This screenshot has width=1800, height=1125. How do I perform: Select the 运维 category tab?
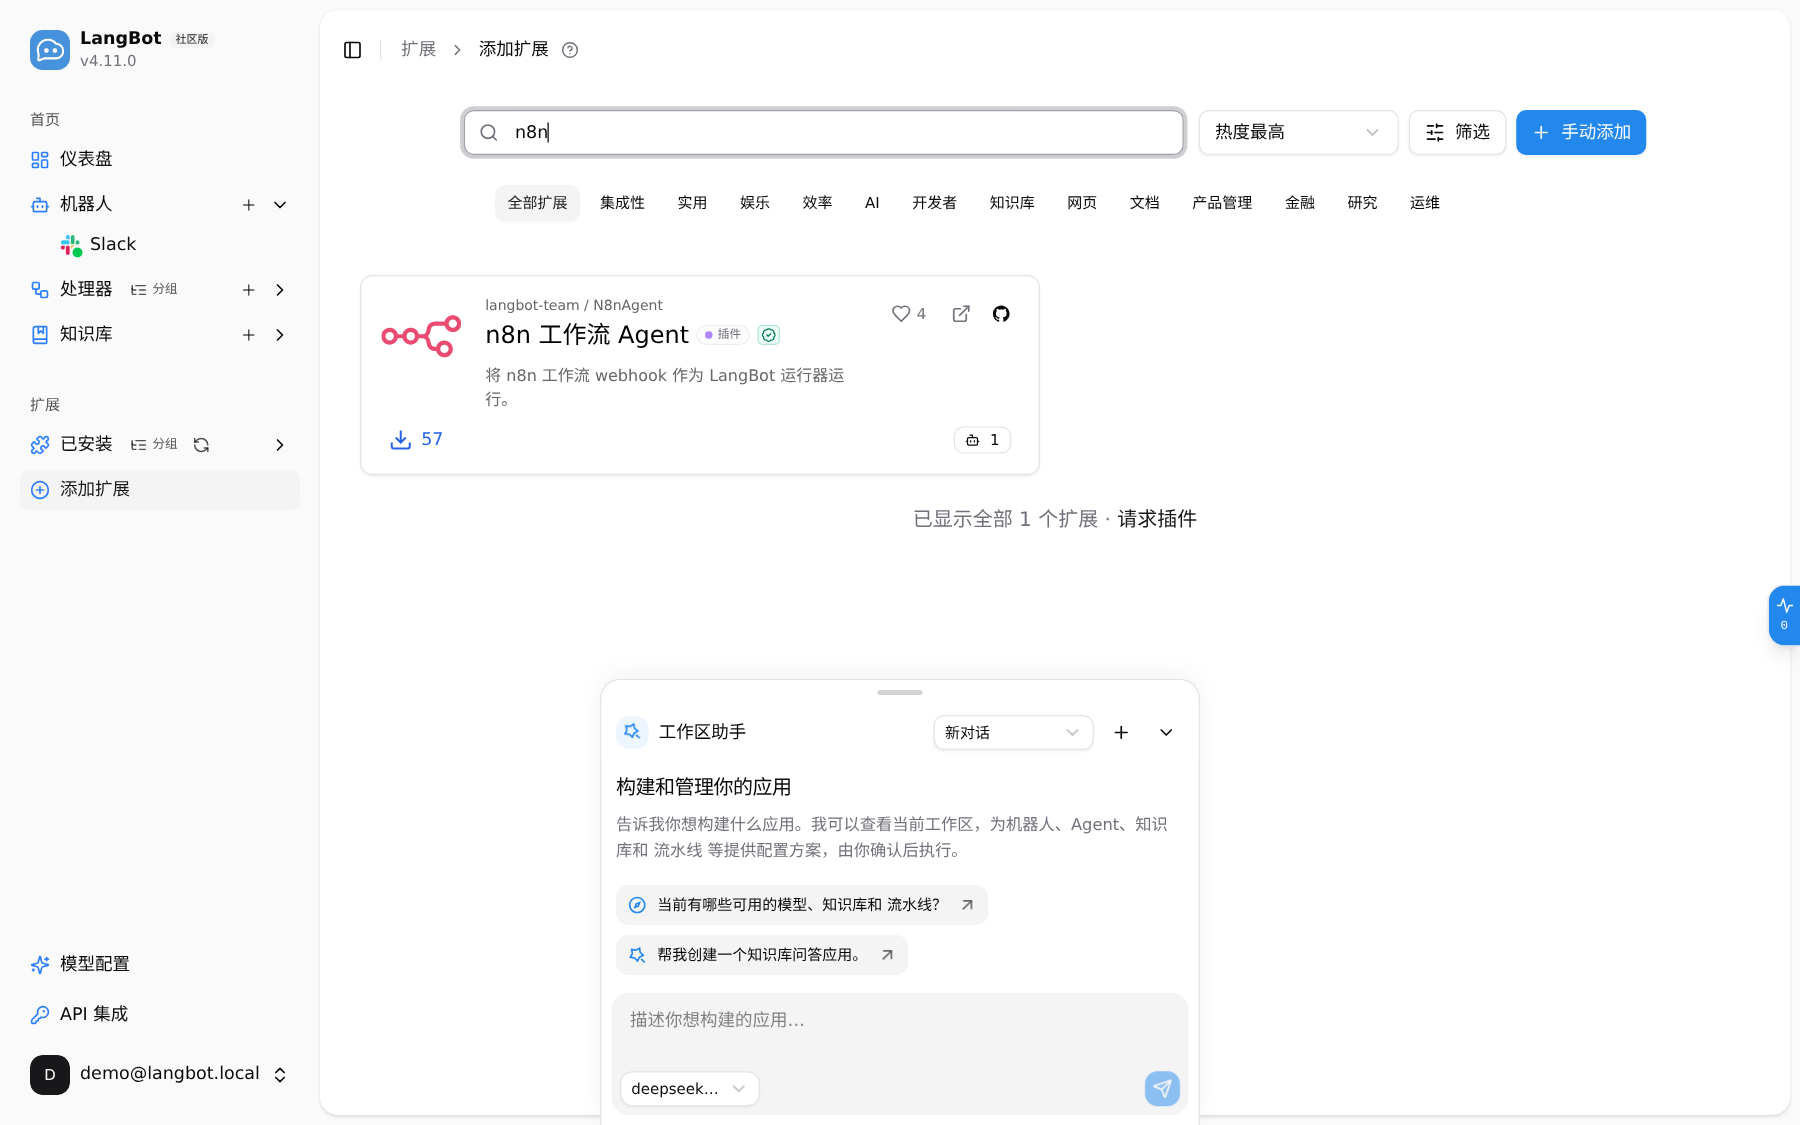(1425, 203)
